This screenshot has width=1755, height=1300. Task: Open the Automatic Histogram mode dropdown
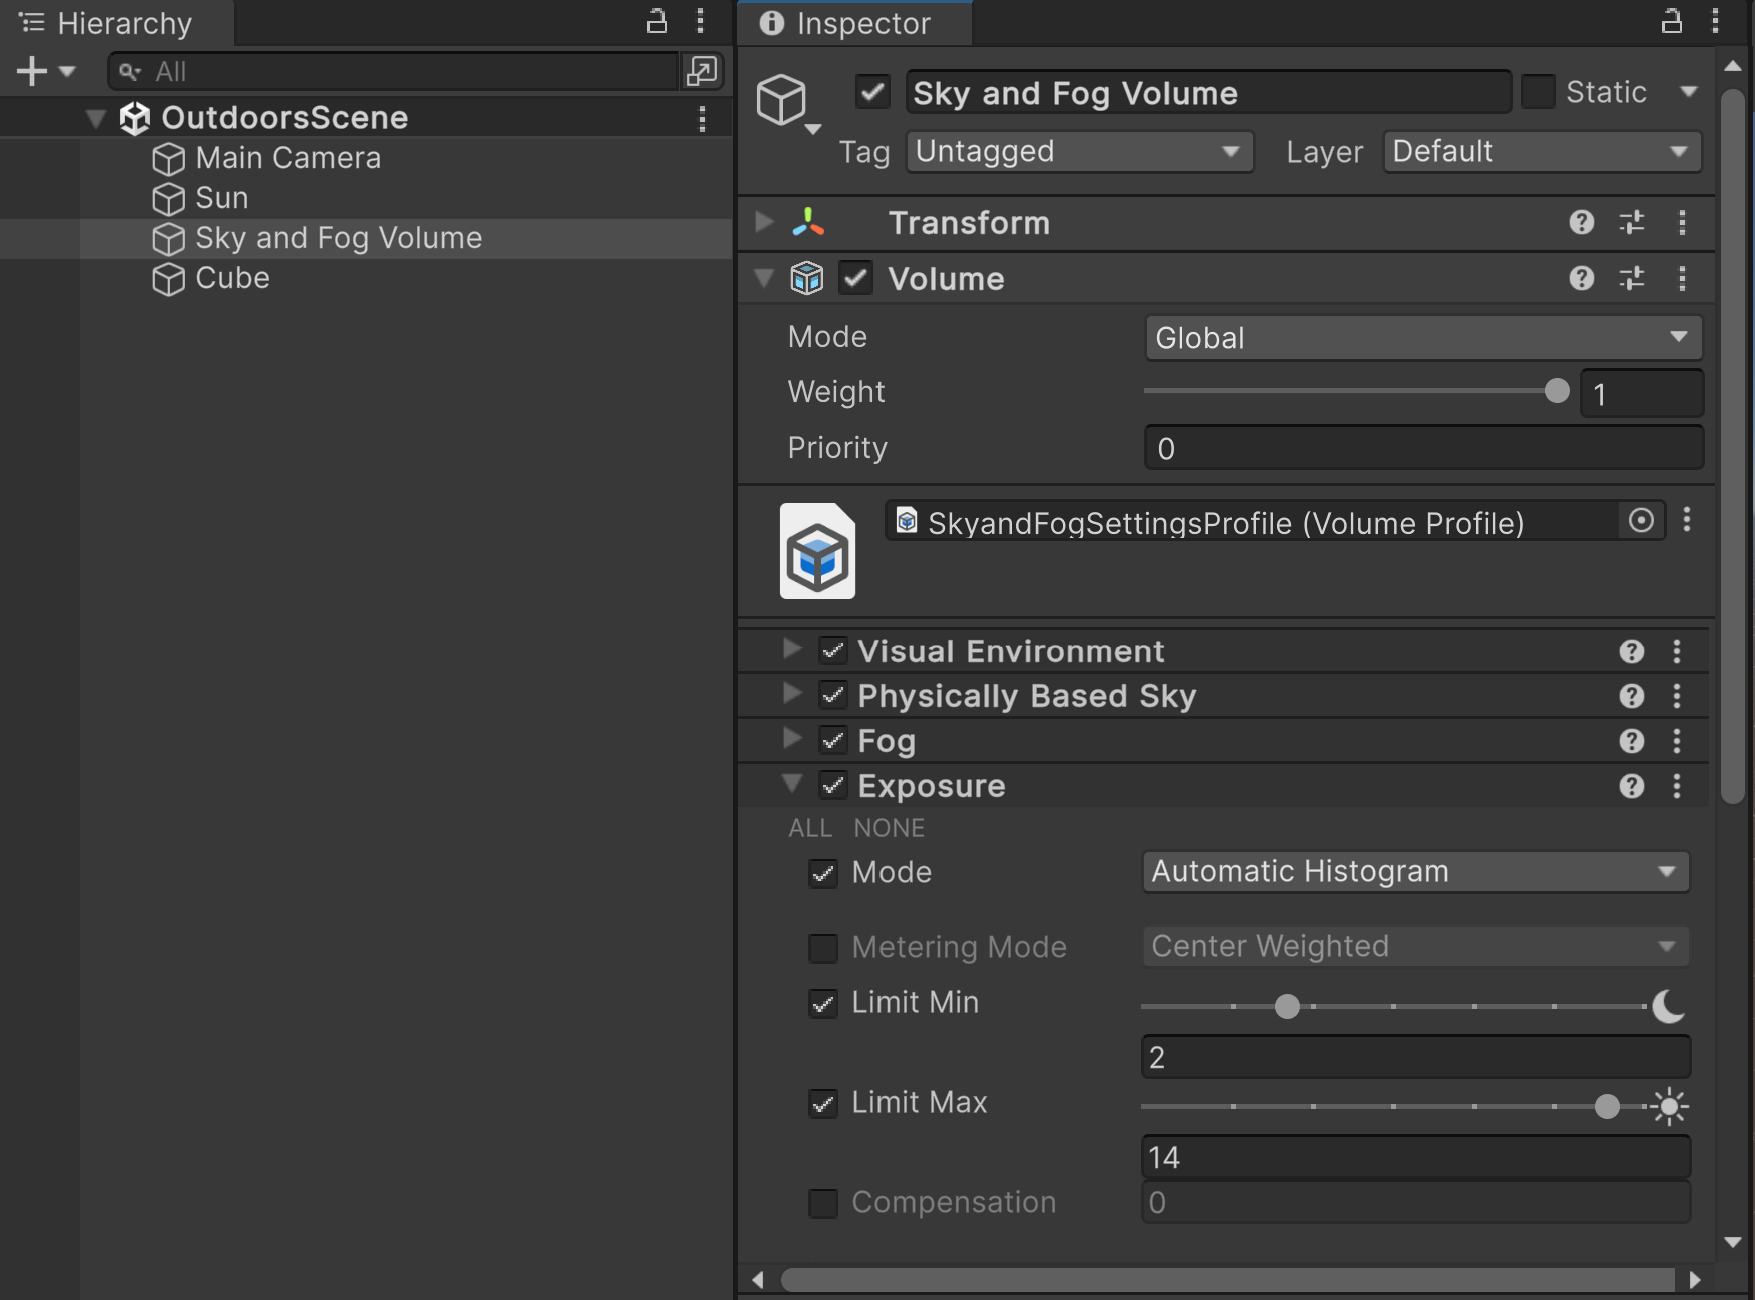(1414, 871)
